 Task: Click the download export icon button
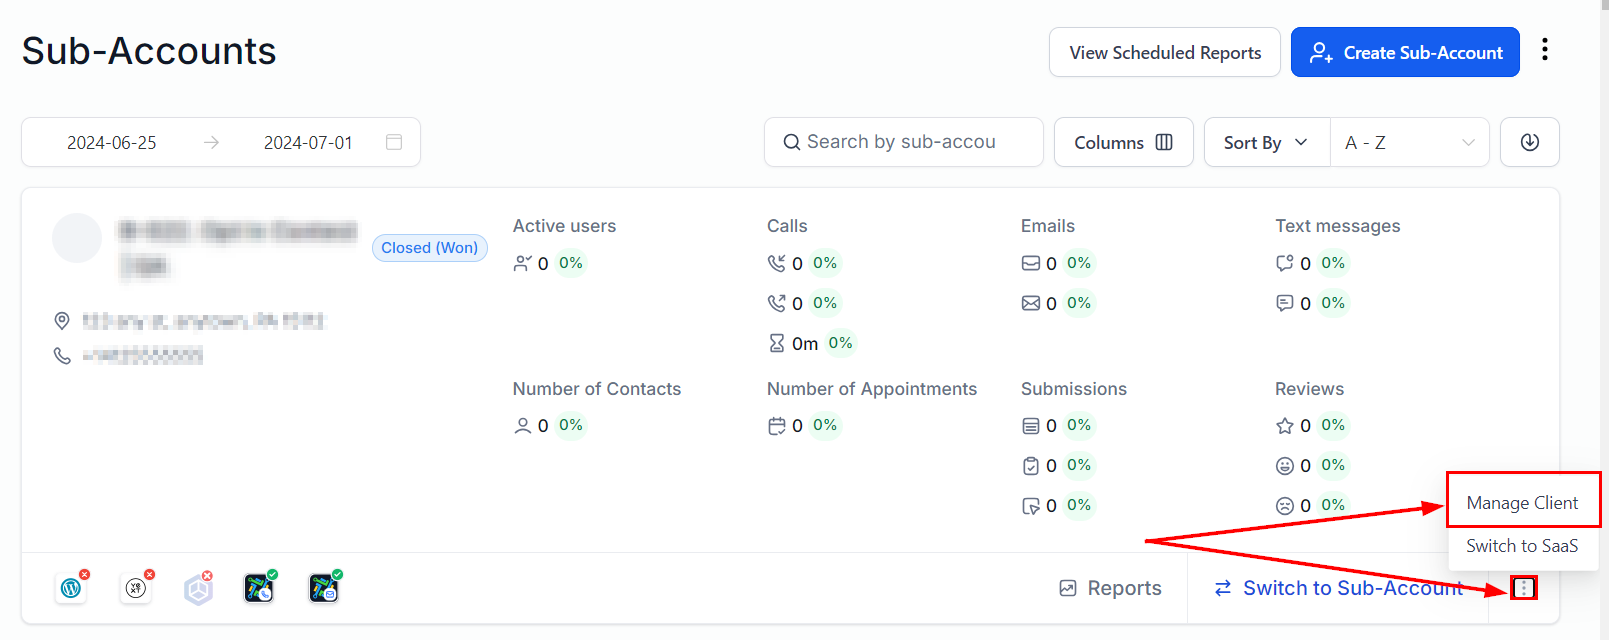1529,142
